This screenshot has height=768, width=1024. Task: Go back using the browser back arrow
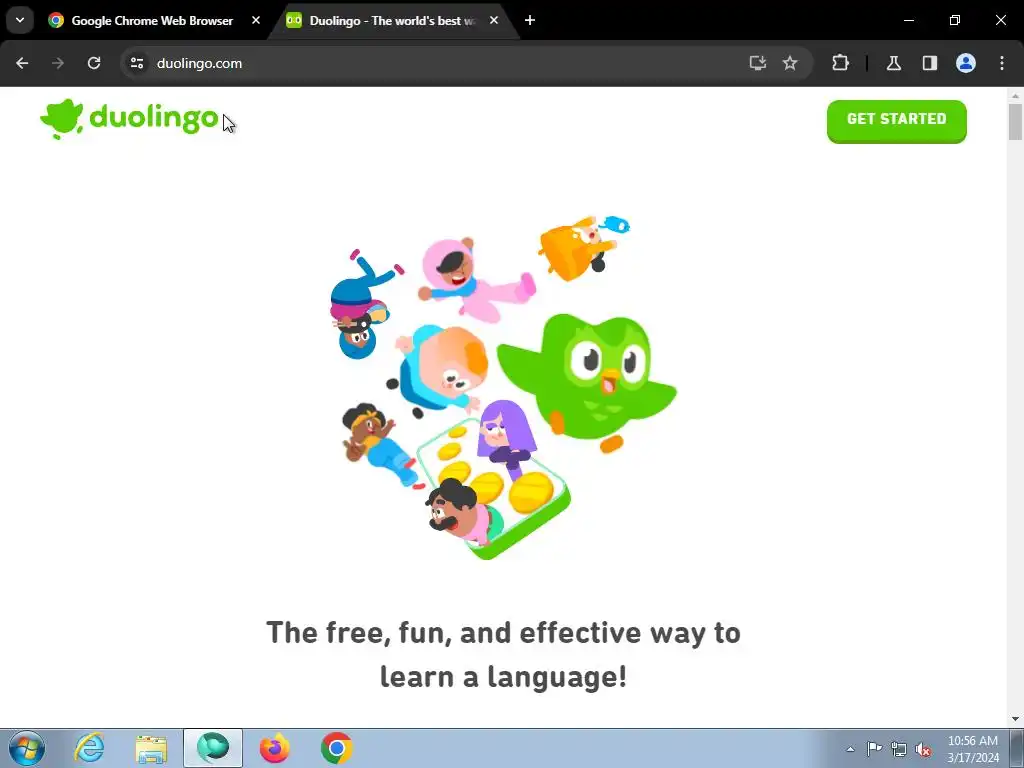(x=22, y=63)
